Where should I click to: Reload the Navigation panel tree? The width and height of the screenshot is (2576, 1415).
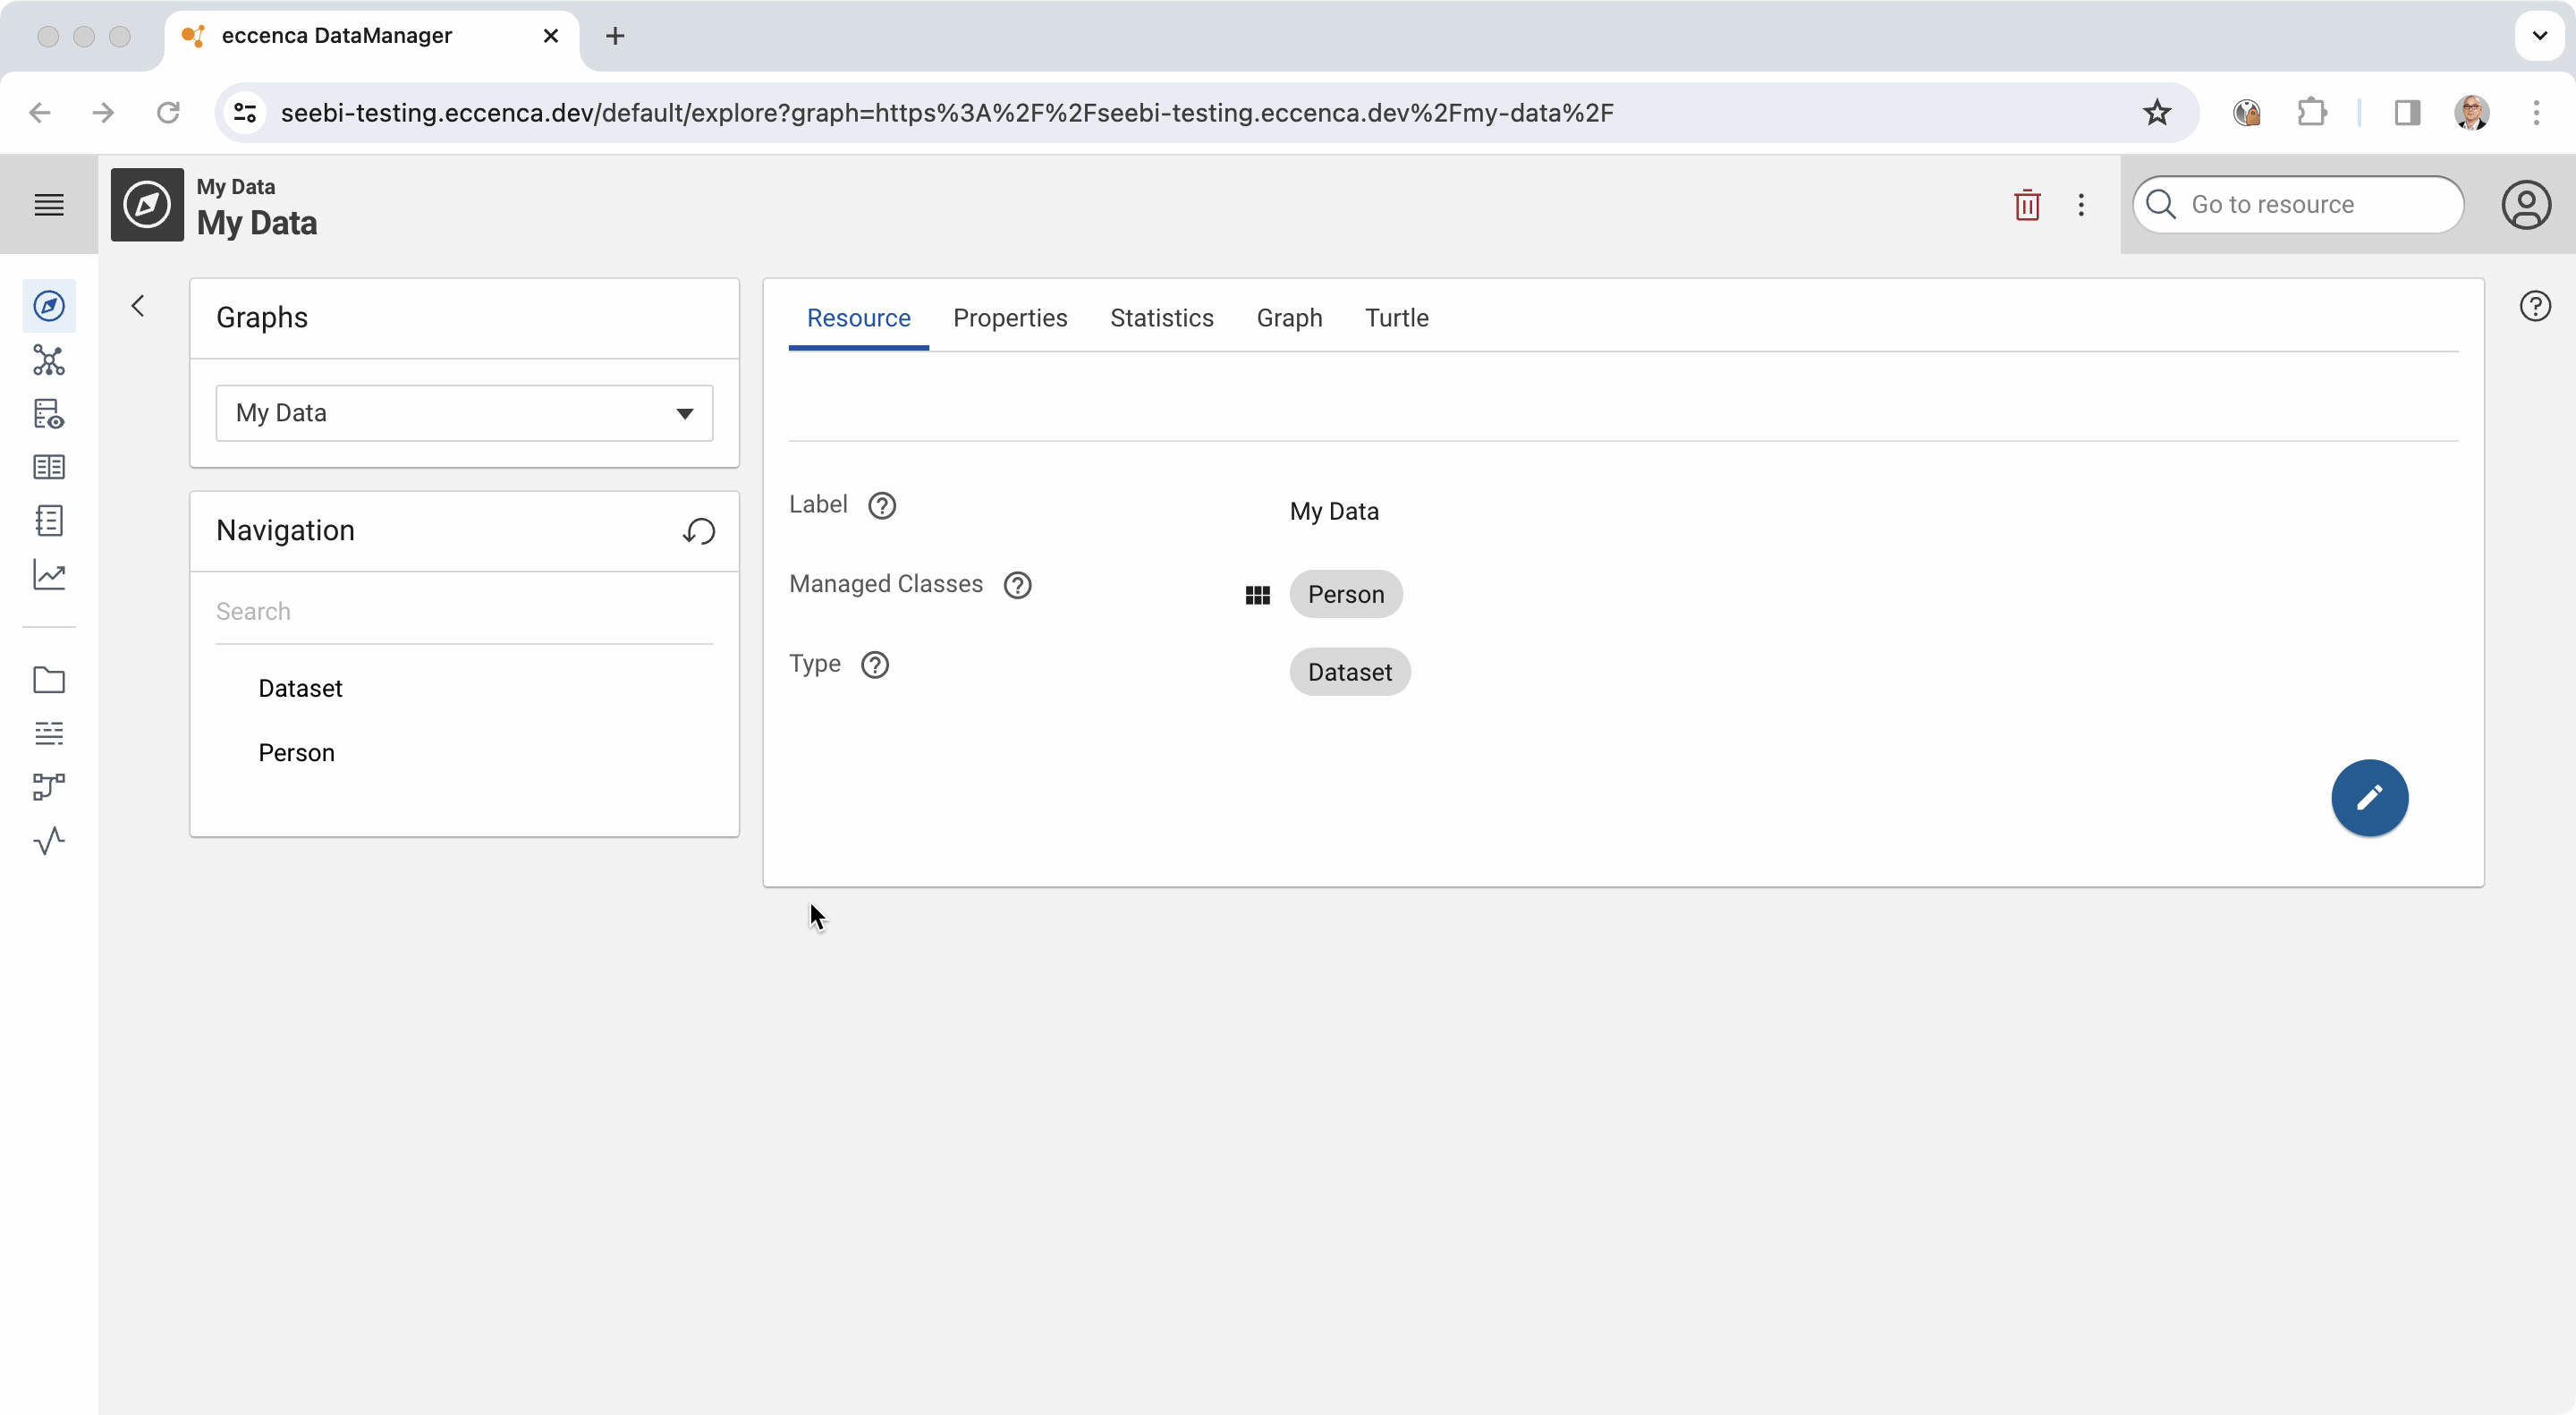tap(699, 531)
